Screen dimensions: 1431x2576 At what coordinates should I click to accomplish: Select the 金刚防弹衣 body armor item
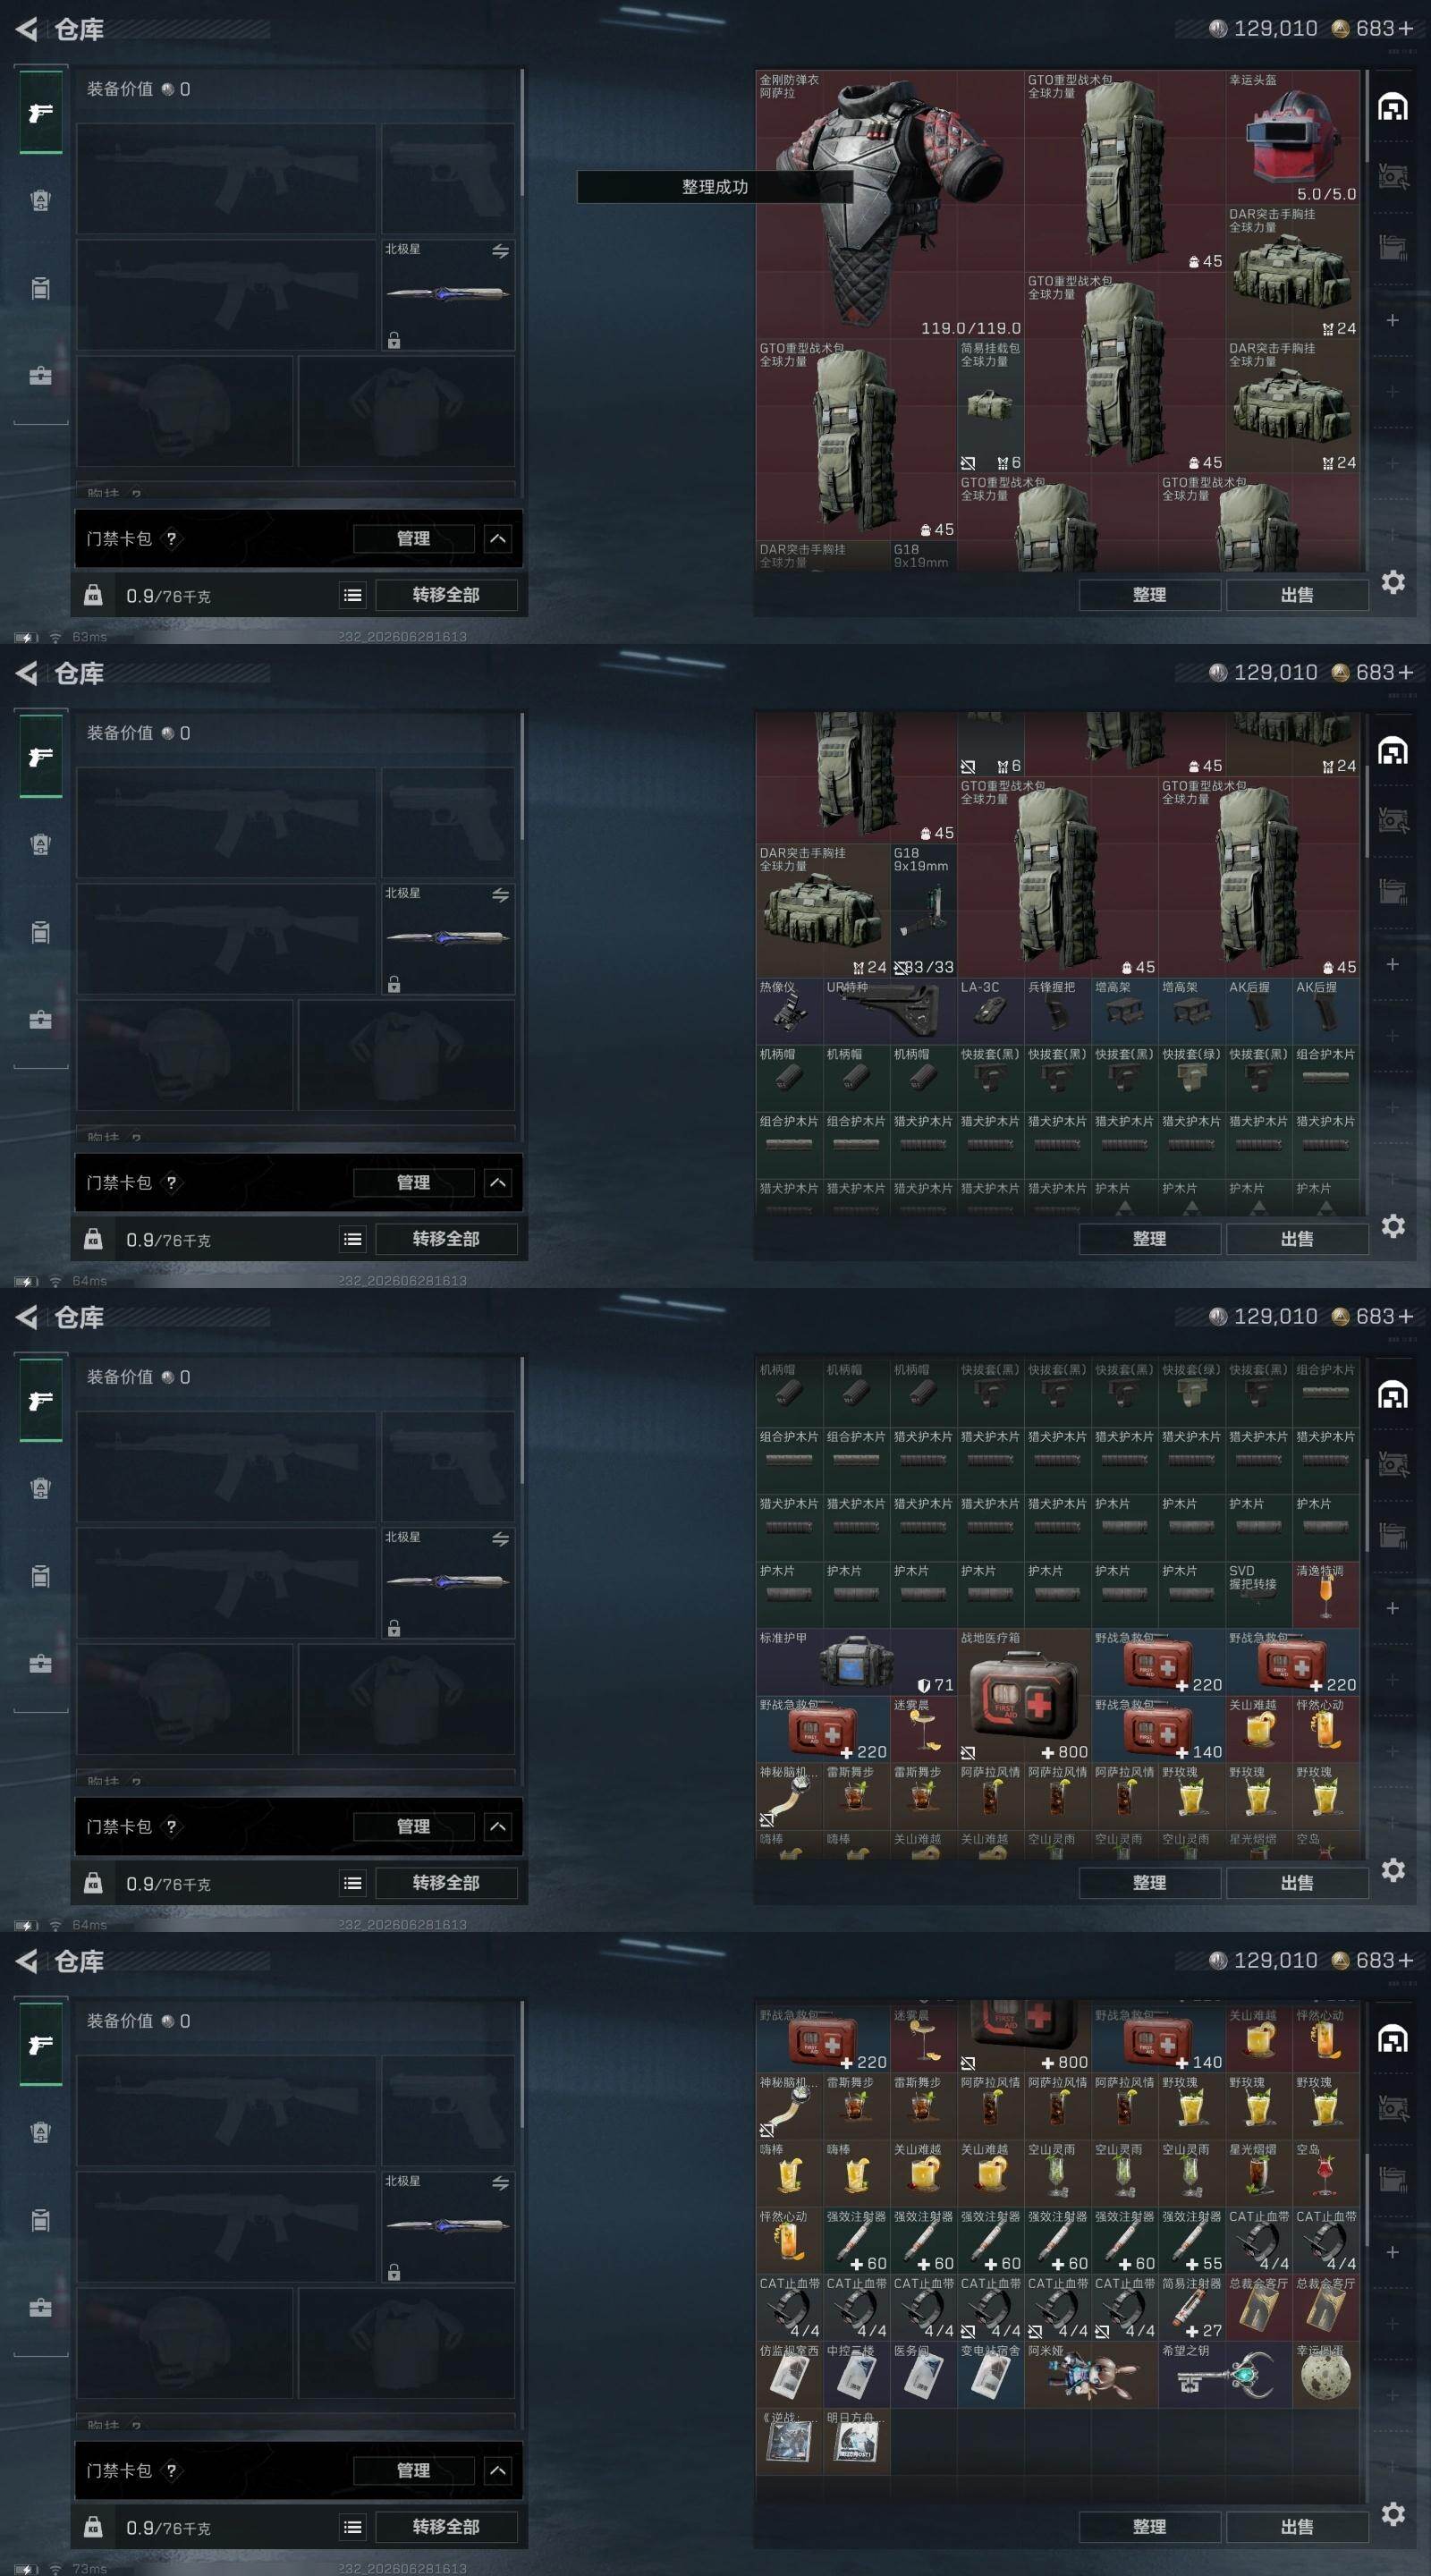point(890,204)
